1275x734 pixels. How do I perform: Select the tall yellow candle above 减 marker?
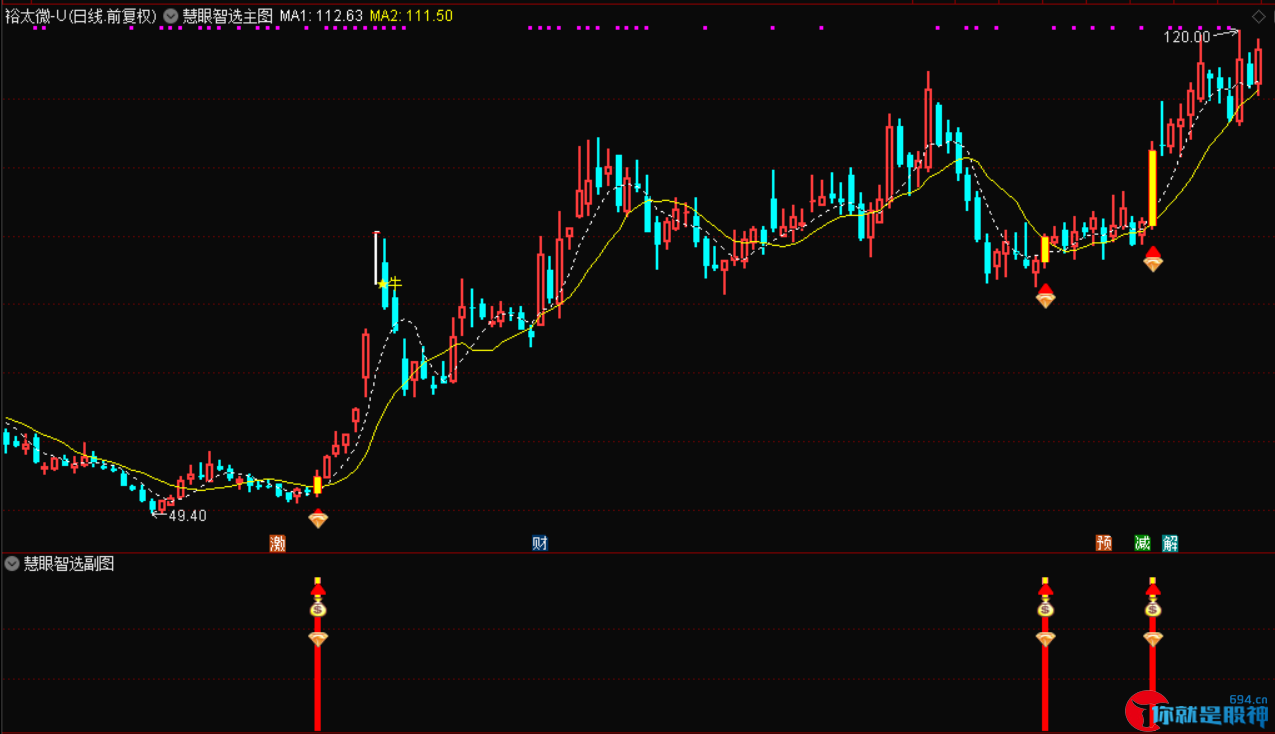pos(1152,188)
